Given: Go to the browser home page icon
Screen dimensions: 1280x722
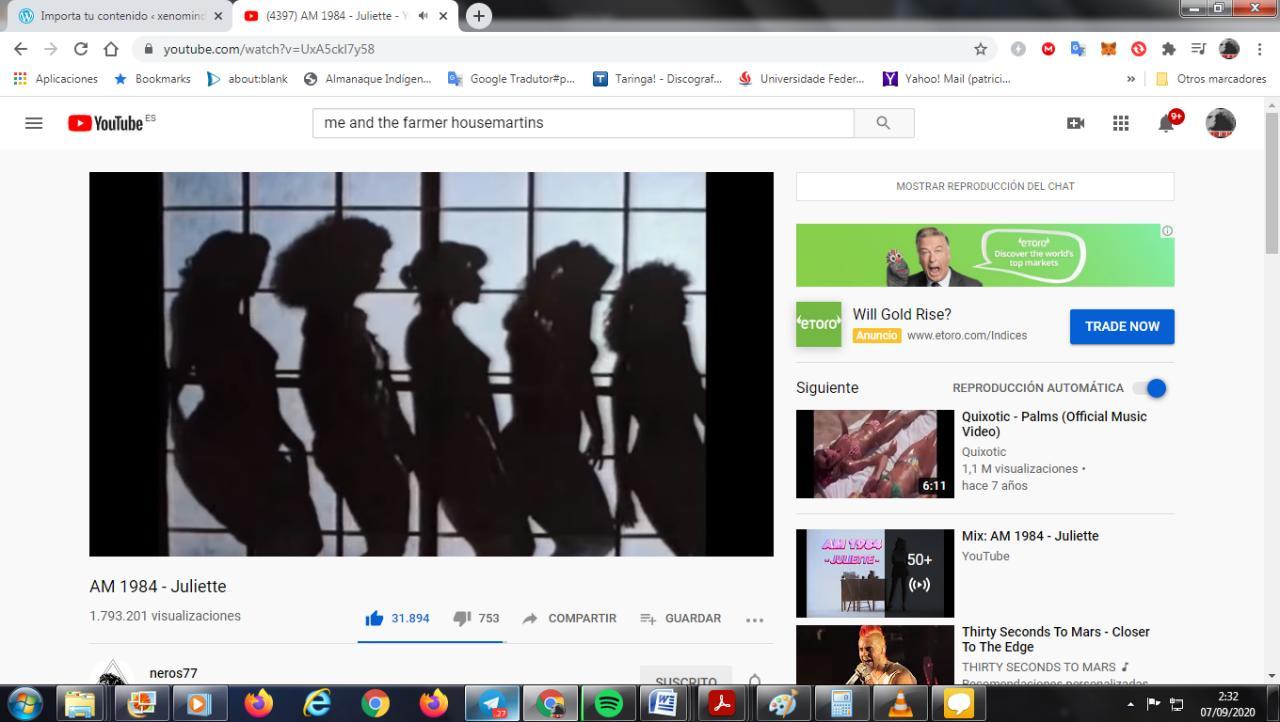Looking at the screenshot, I should coord(111,49).
